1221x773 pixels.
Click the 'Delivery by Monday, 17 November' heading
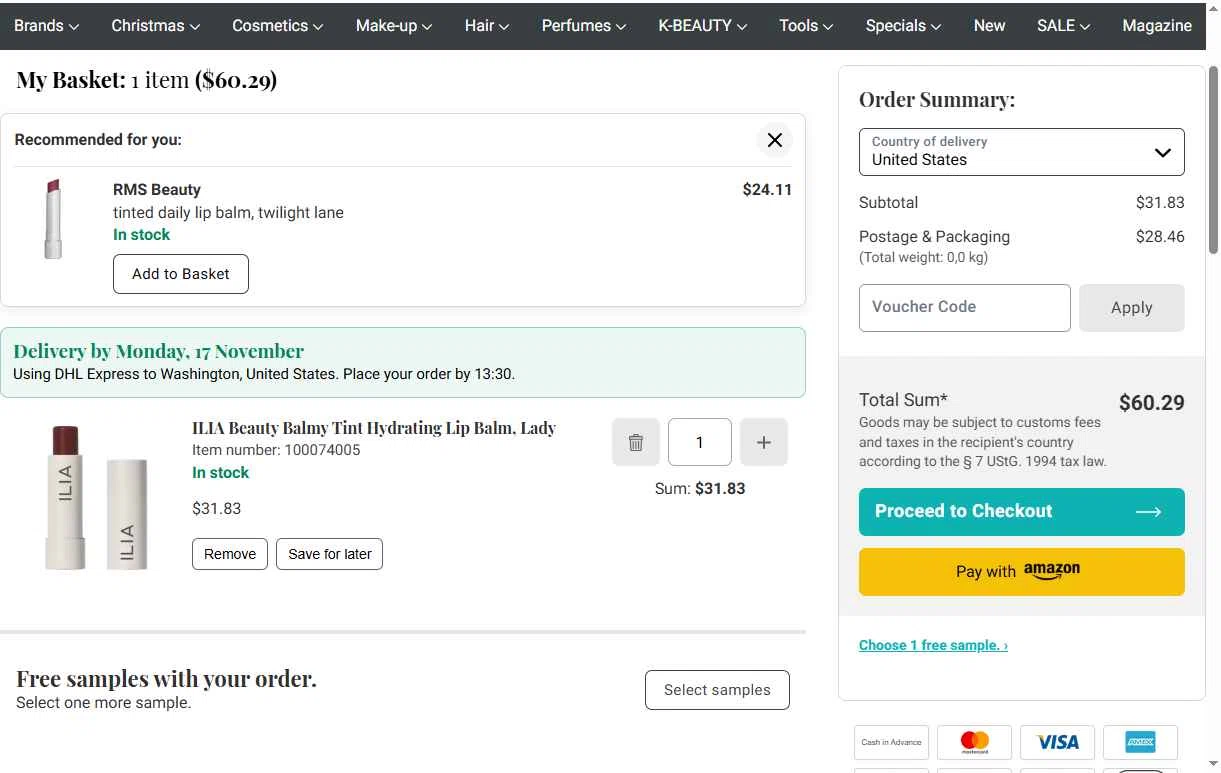click(159, 351)
